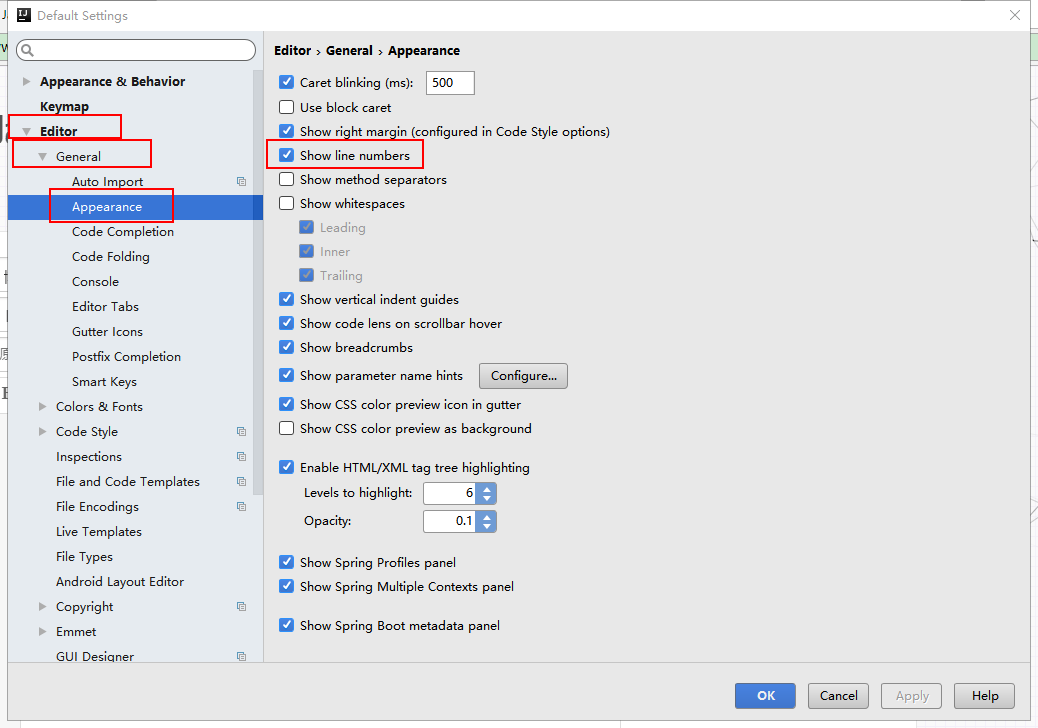This screenshot has width=1038, height=728.
Task: Select File Types settings
Action: point(84,557)
